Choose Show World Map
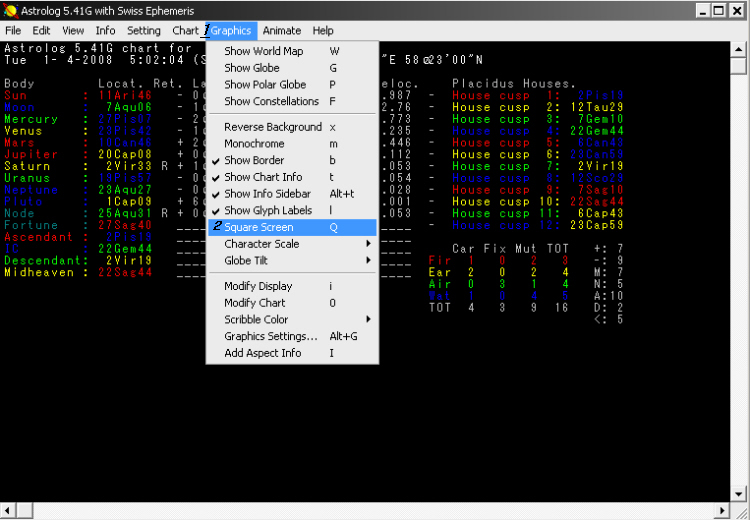The height and width of the screenshot is (520, 750). 292,51
